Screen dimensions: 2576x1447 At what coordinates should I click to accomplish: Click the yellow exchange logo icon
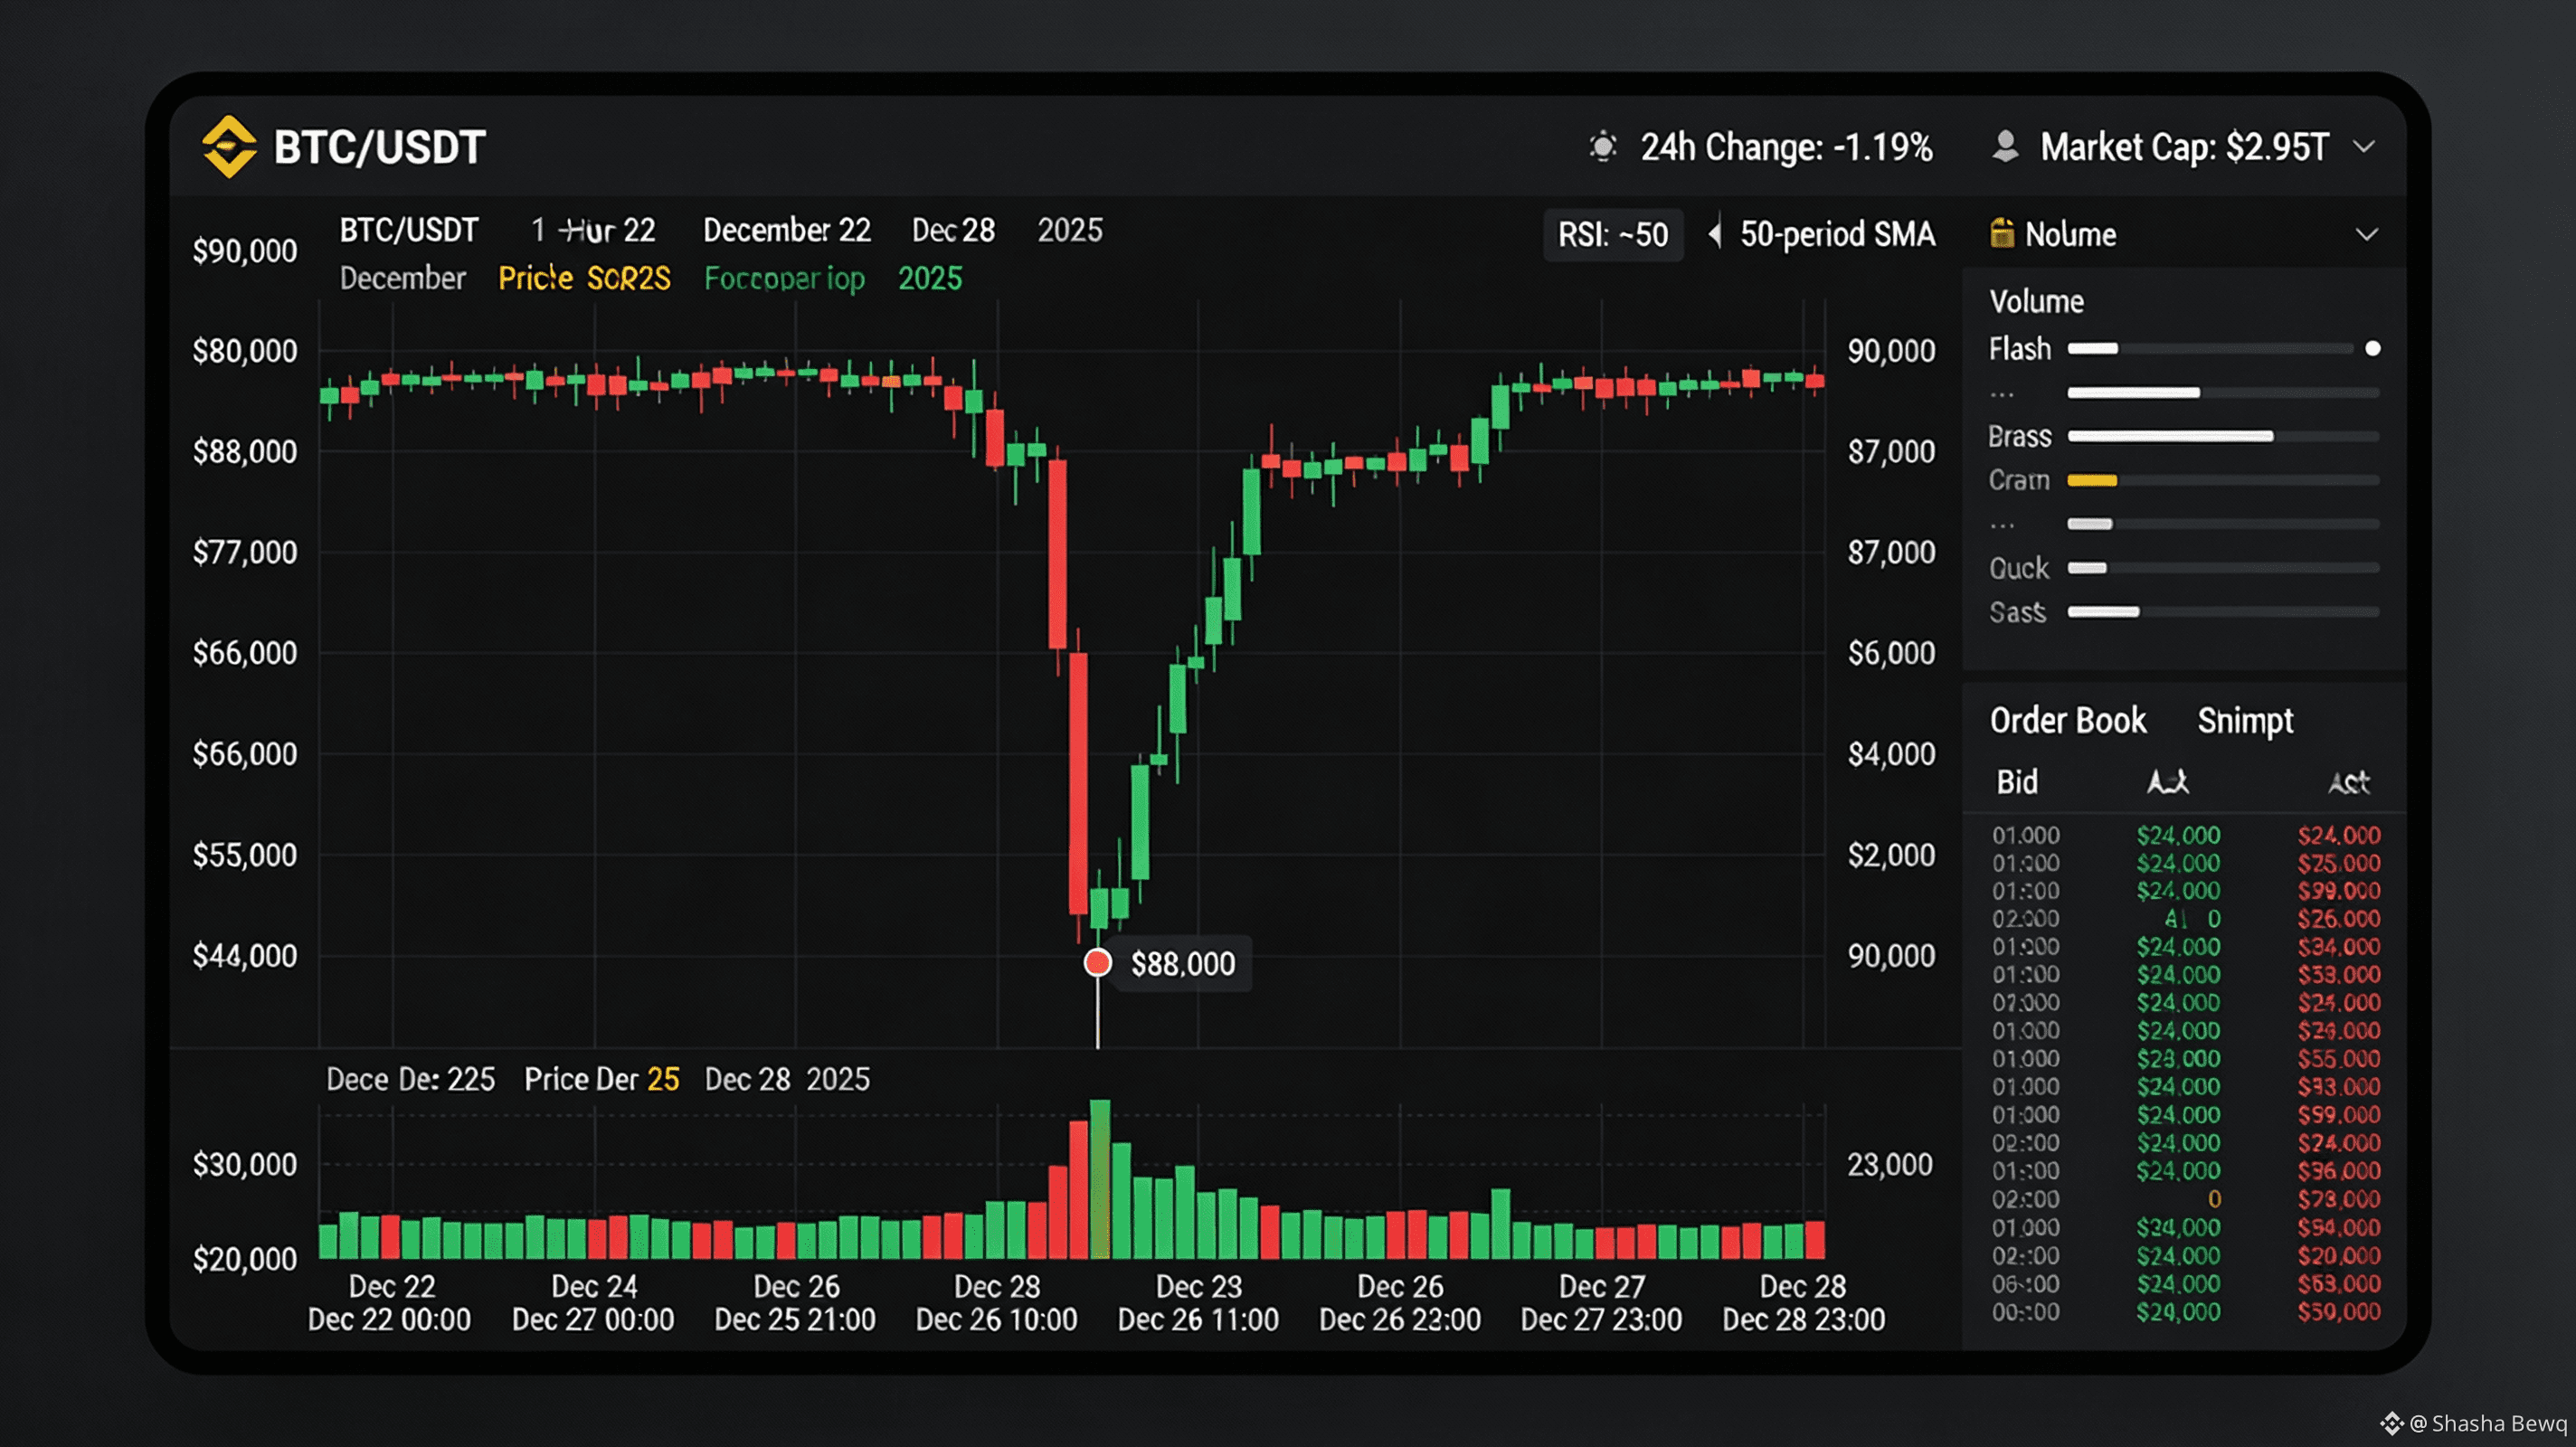point(229,146)
